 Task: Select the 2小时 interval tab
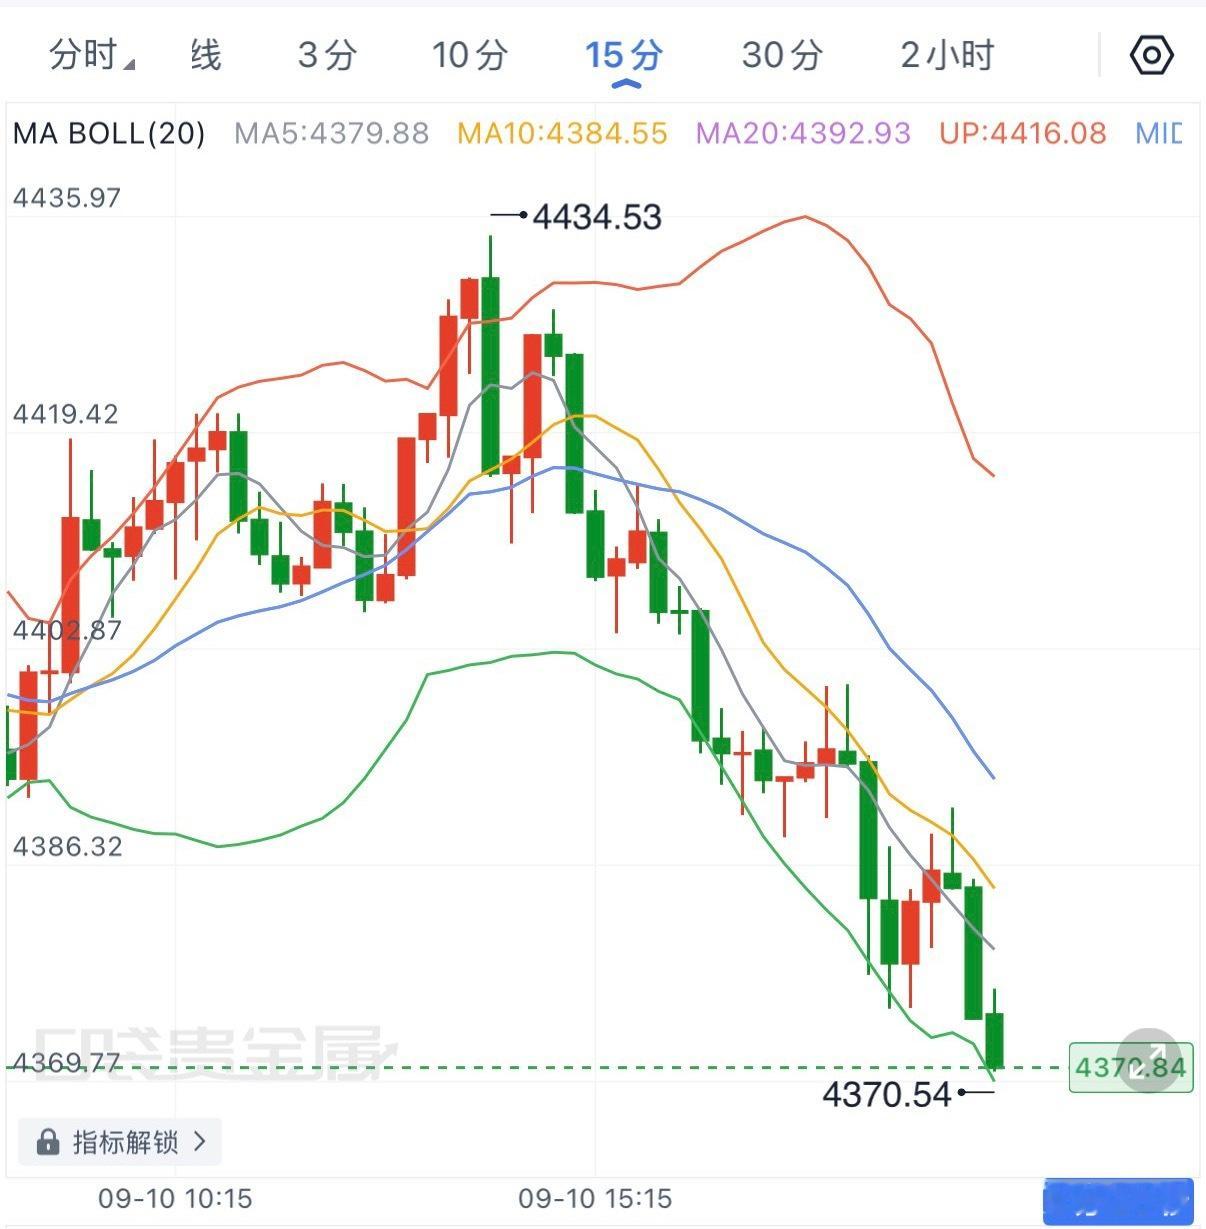tap(947, 55)
